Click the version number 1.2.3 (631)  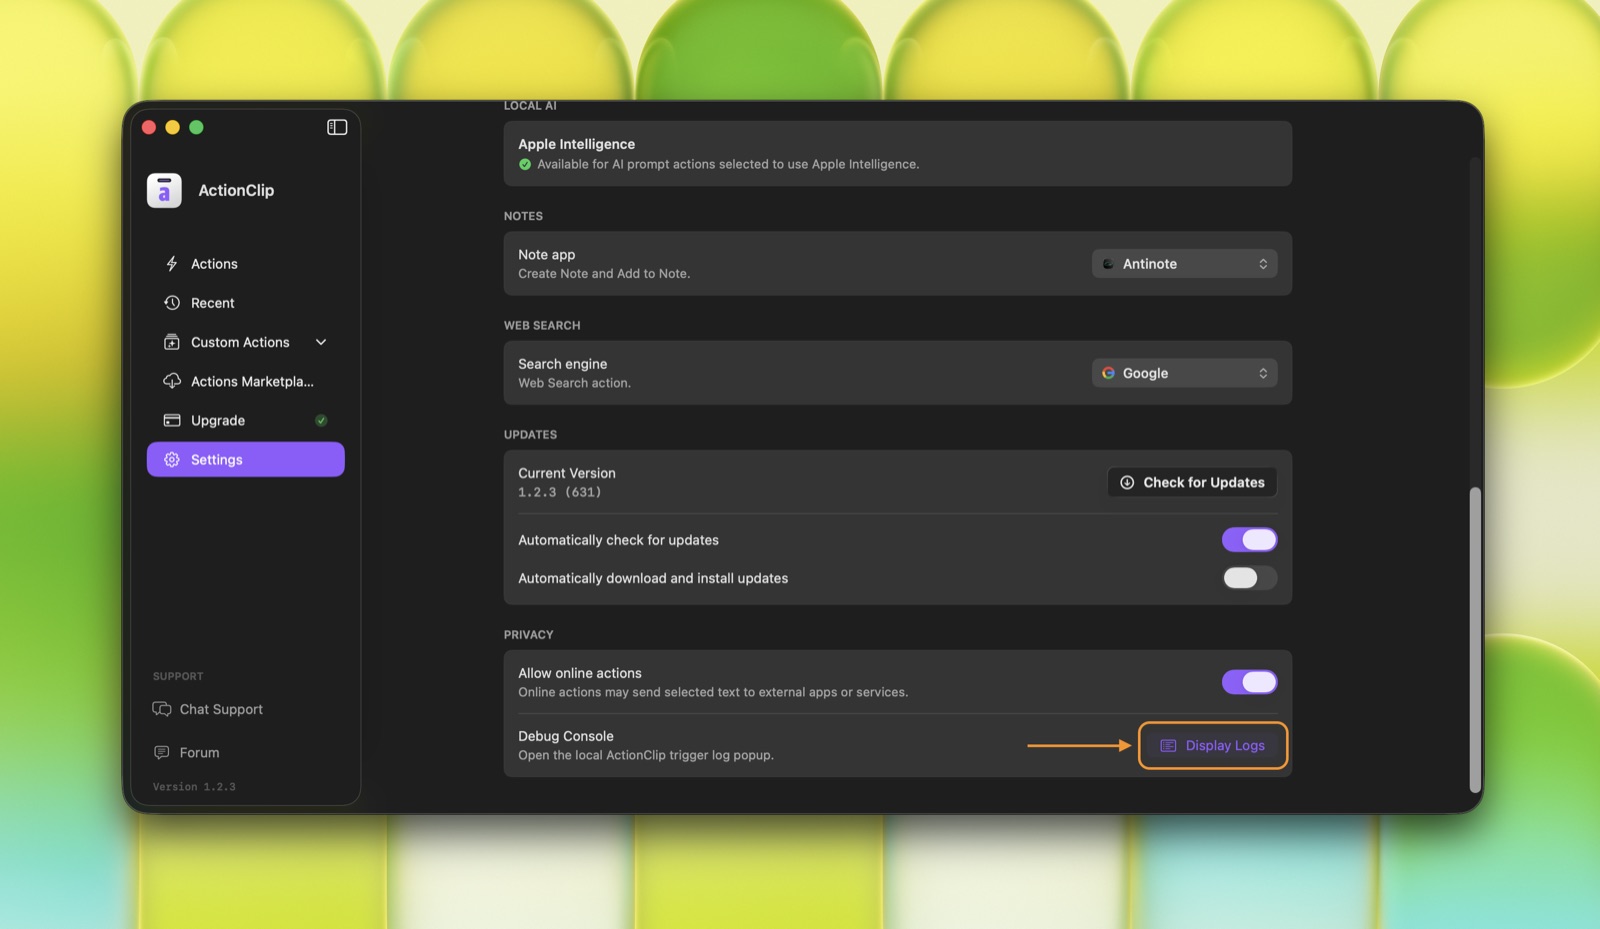(x=560, y=492)
